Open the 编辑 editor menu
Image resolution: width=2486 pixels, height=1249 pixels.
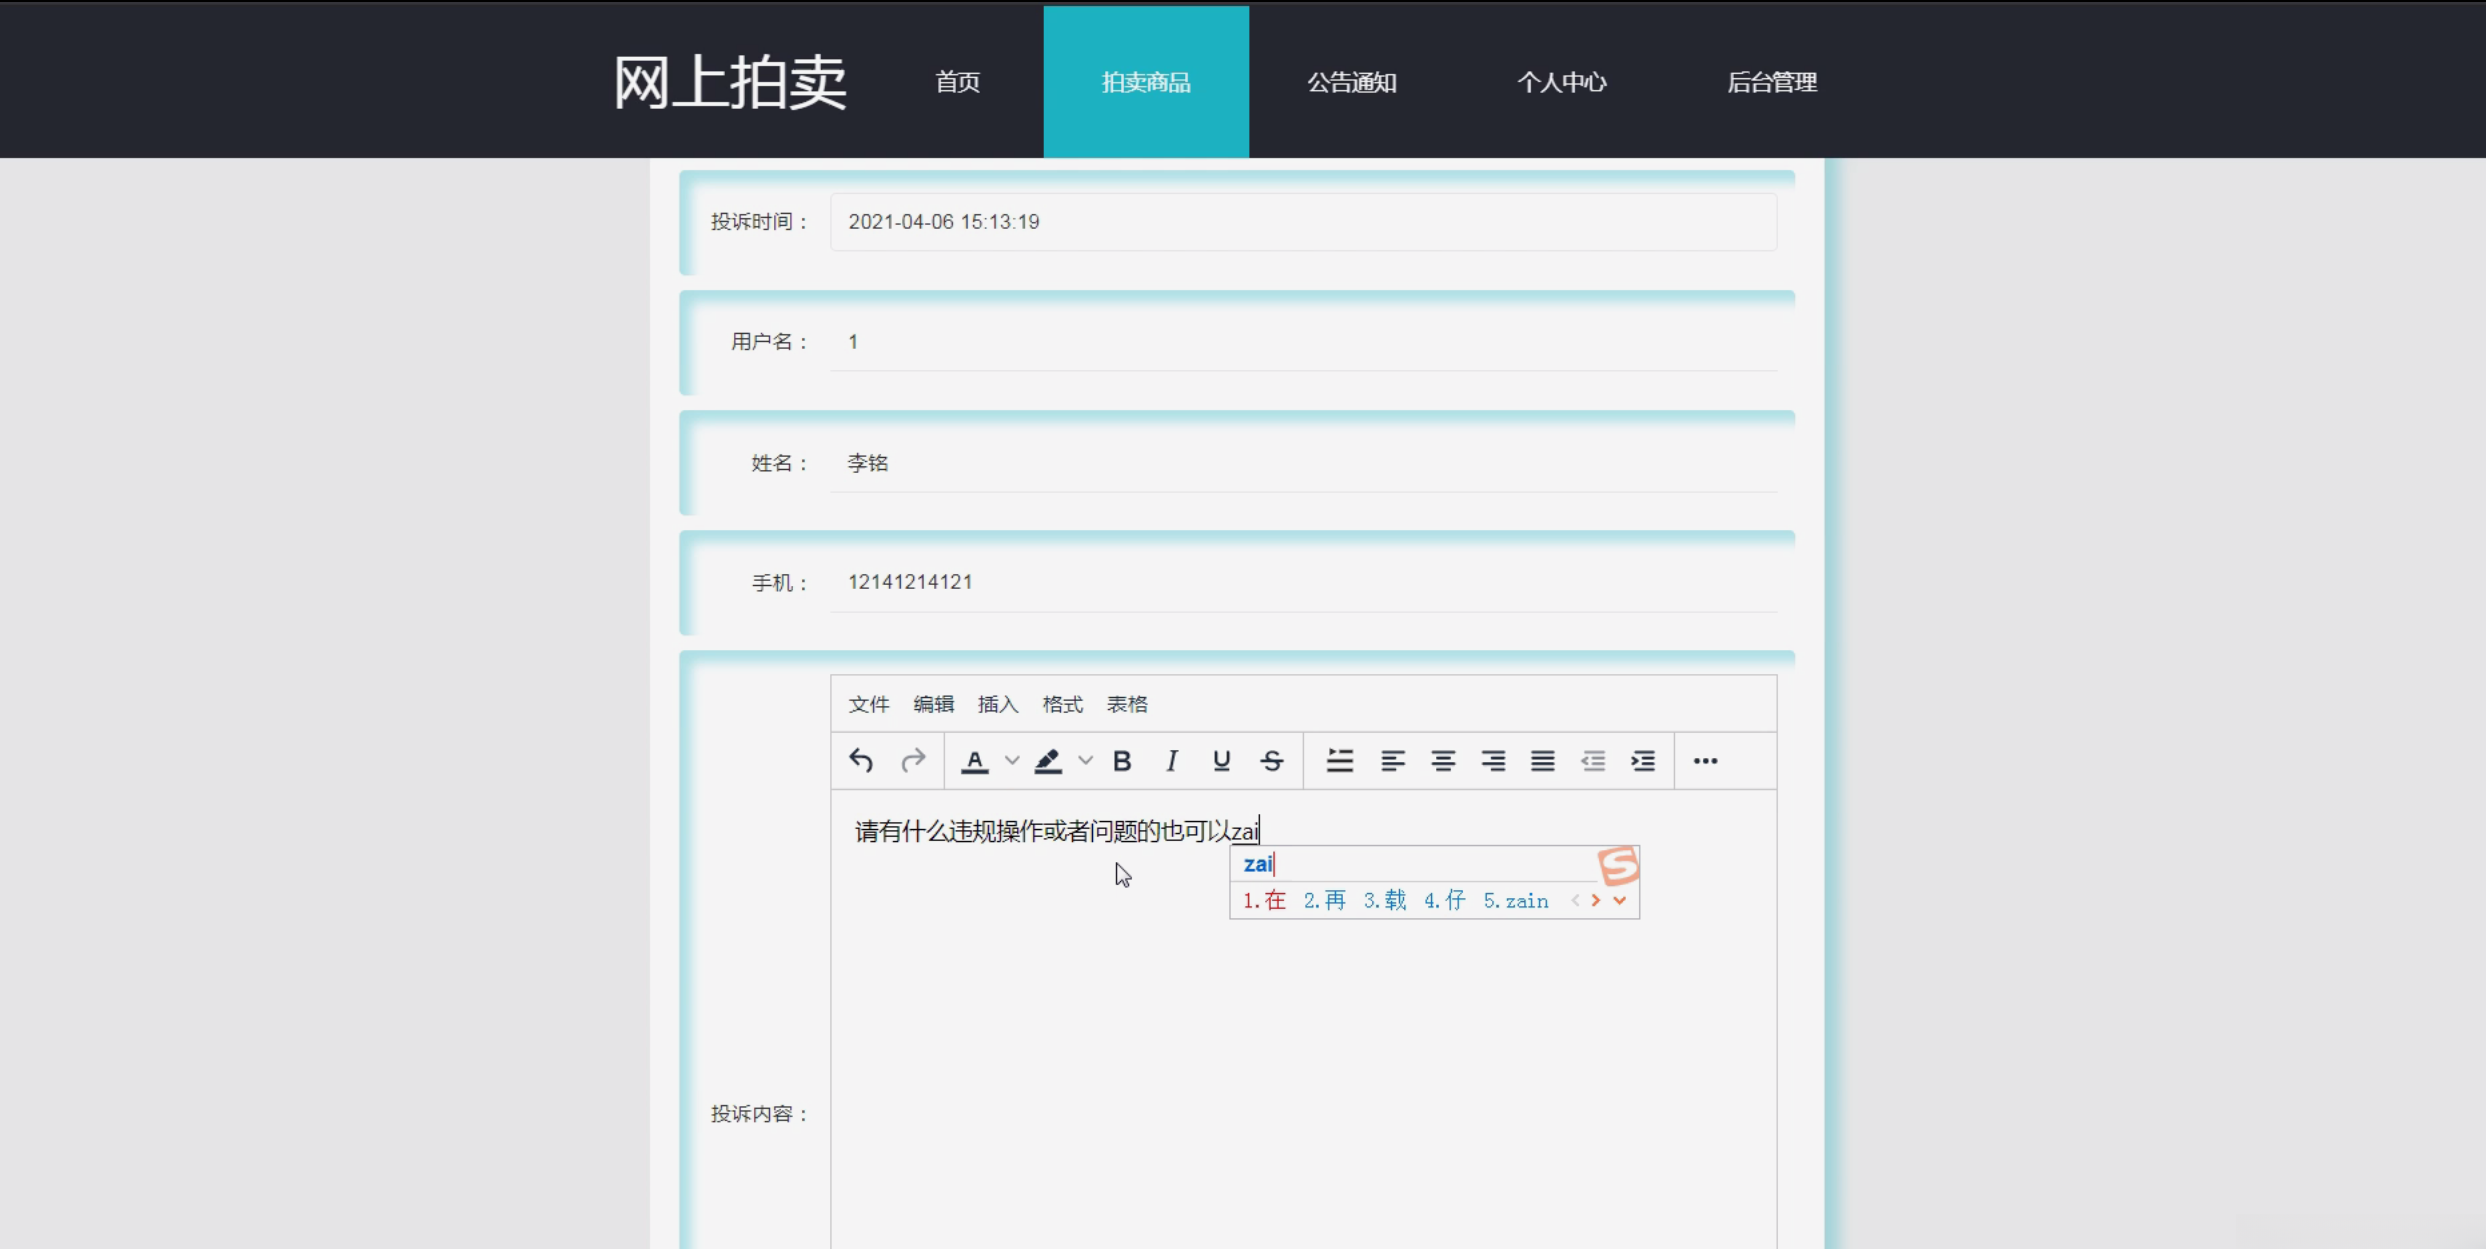tap(934, 704)
